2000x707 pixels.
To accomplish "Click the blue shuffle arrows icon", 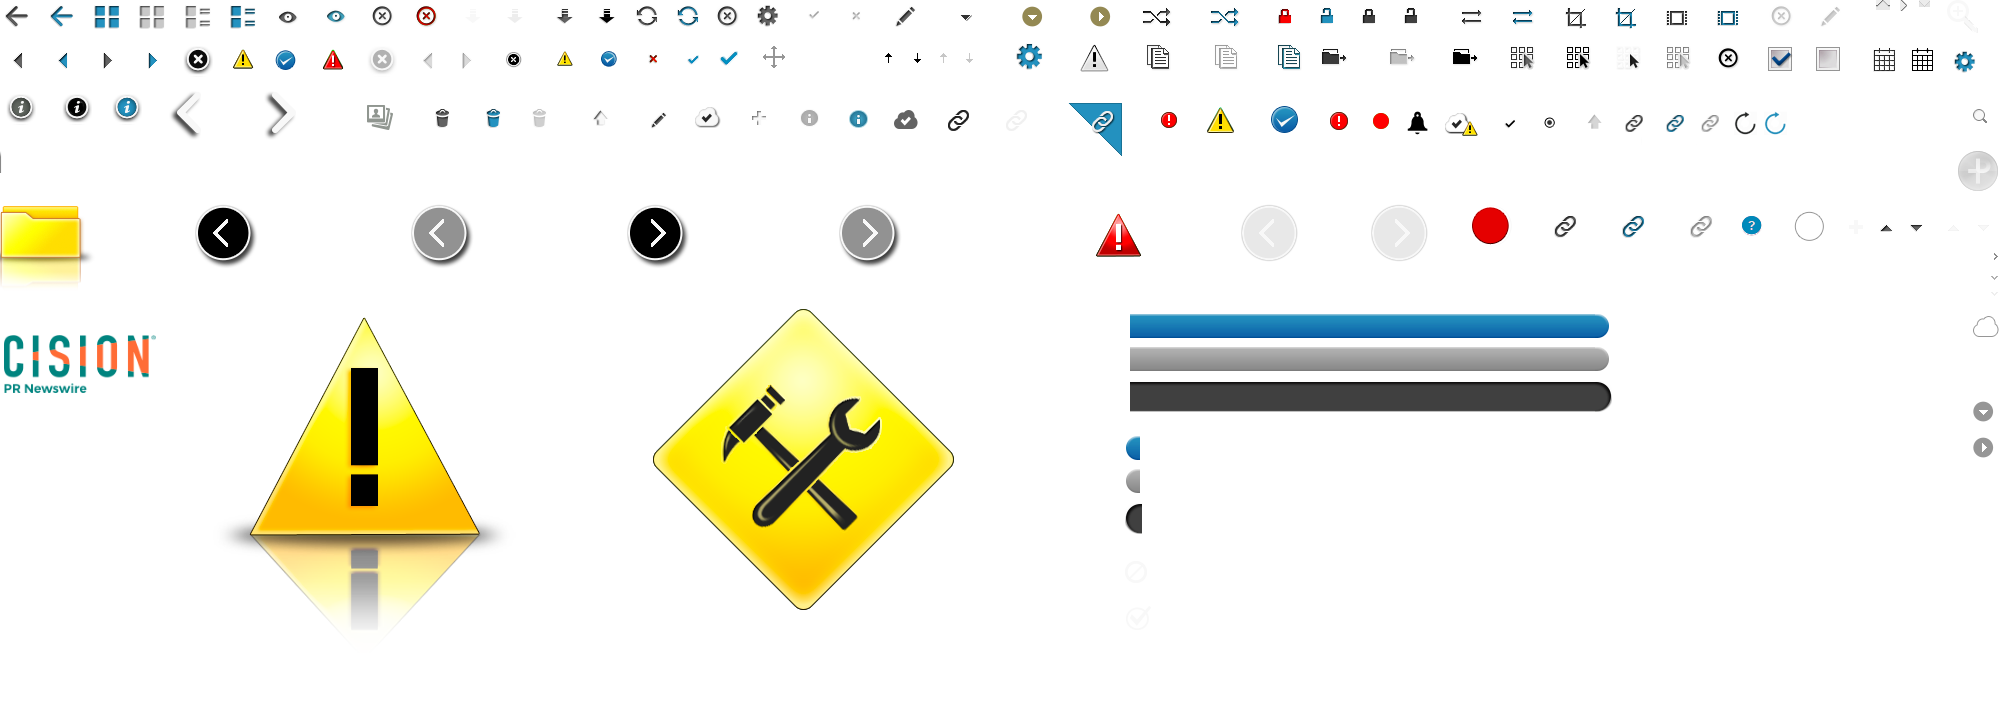I will [x=1224, y=17].
